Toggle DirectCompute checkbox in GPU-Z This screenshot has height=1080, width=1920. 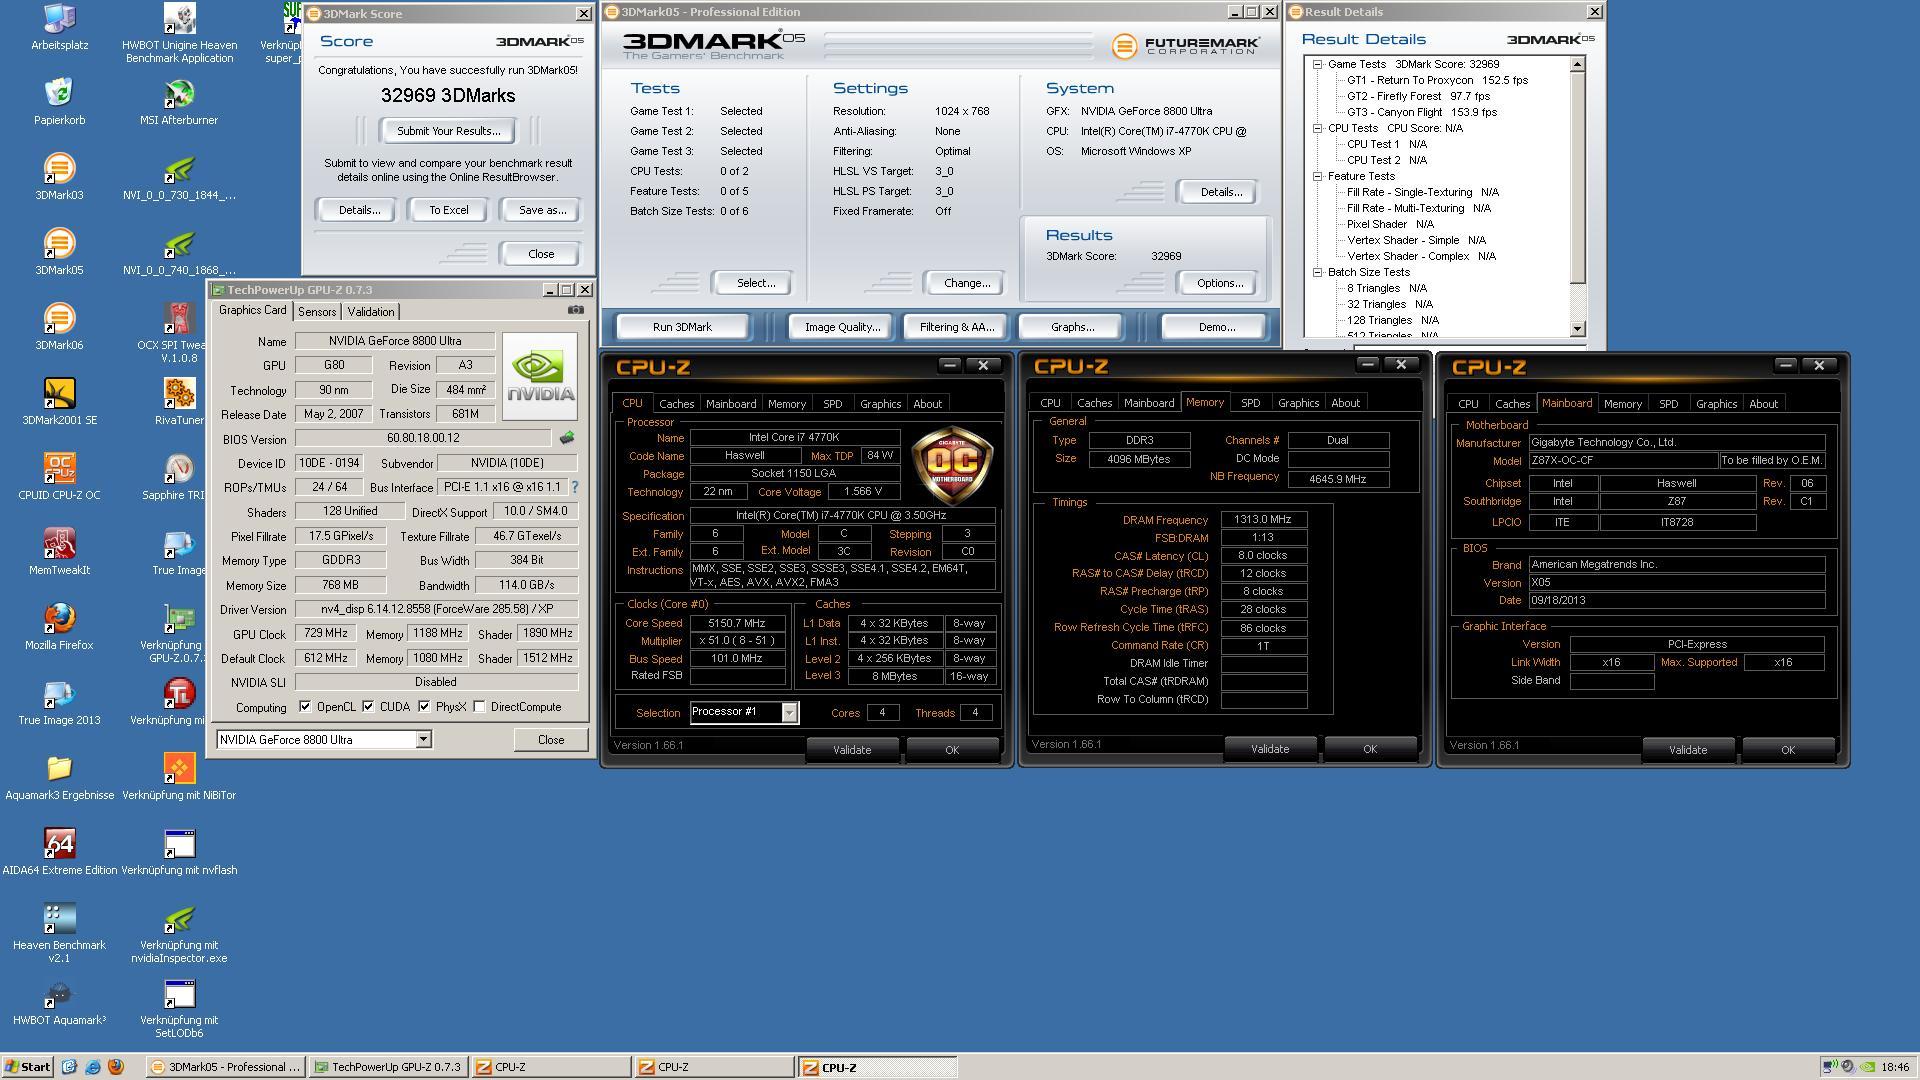pos(480,707)
